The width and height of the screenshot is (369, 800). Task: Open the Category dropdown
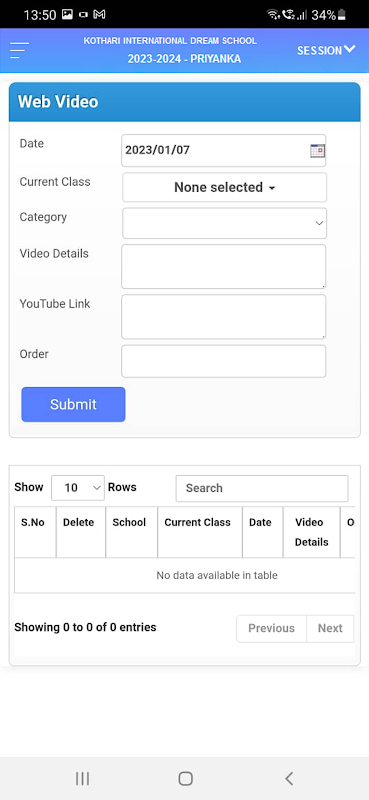tap(225, 223)
